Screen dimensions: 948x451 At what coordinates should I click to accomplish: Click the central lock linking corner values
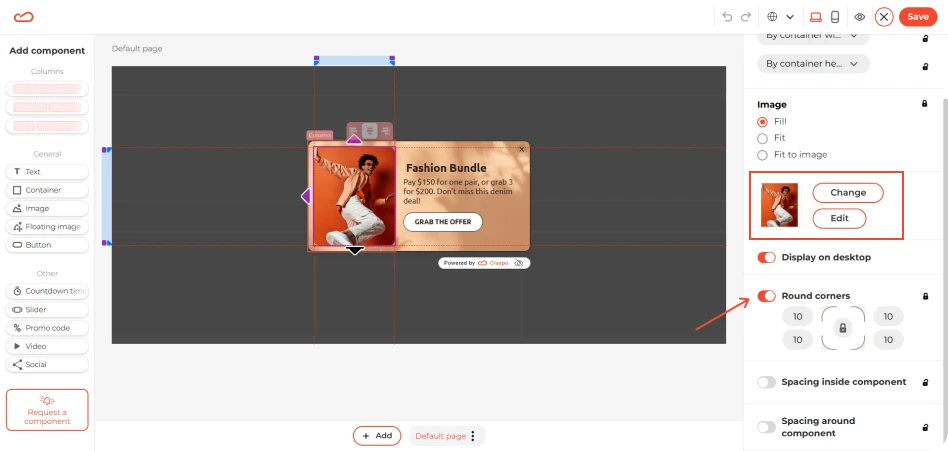(843, 328)
